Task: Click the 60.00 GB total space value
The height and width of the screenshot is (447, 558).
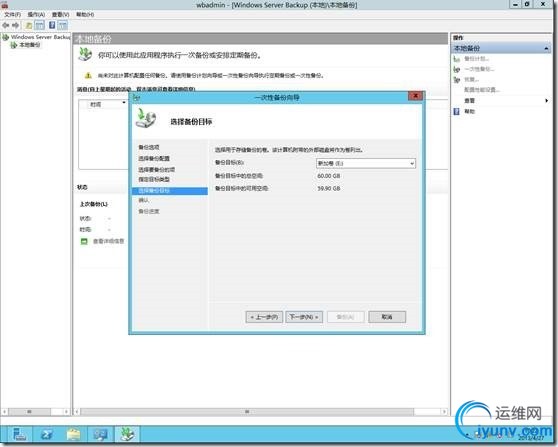Action: [x=329, y=176]
